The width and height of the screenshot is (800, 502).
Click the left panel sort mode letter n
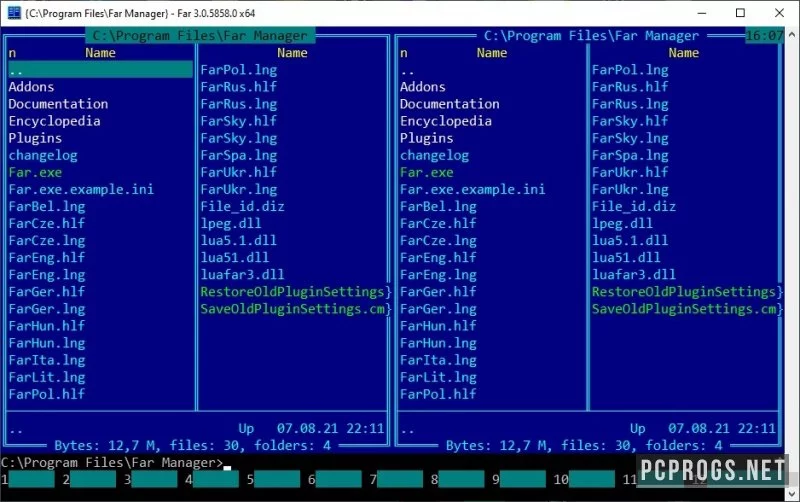tap(12, 53)
